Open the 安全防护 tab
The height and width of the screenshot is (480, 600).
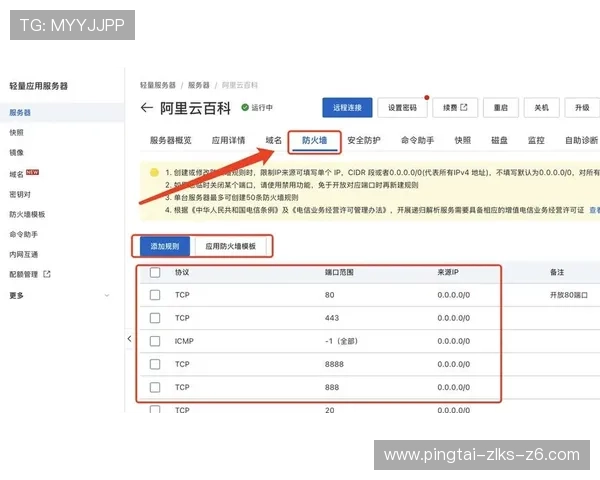(364, 140)
